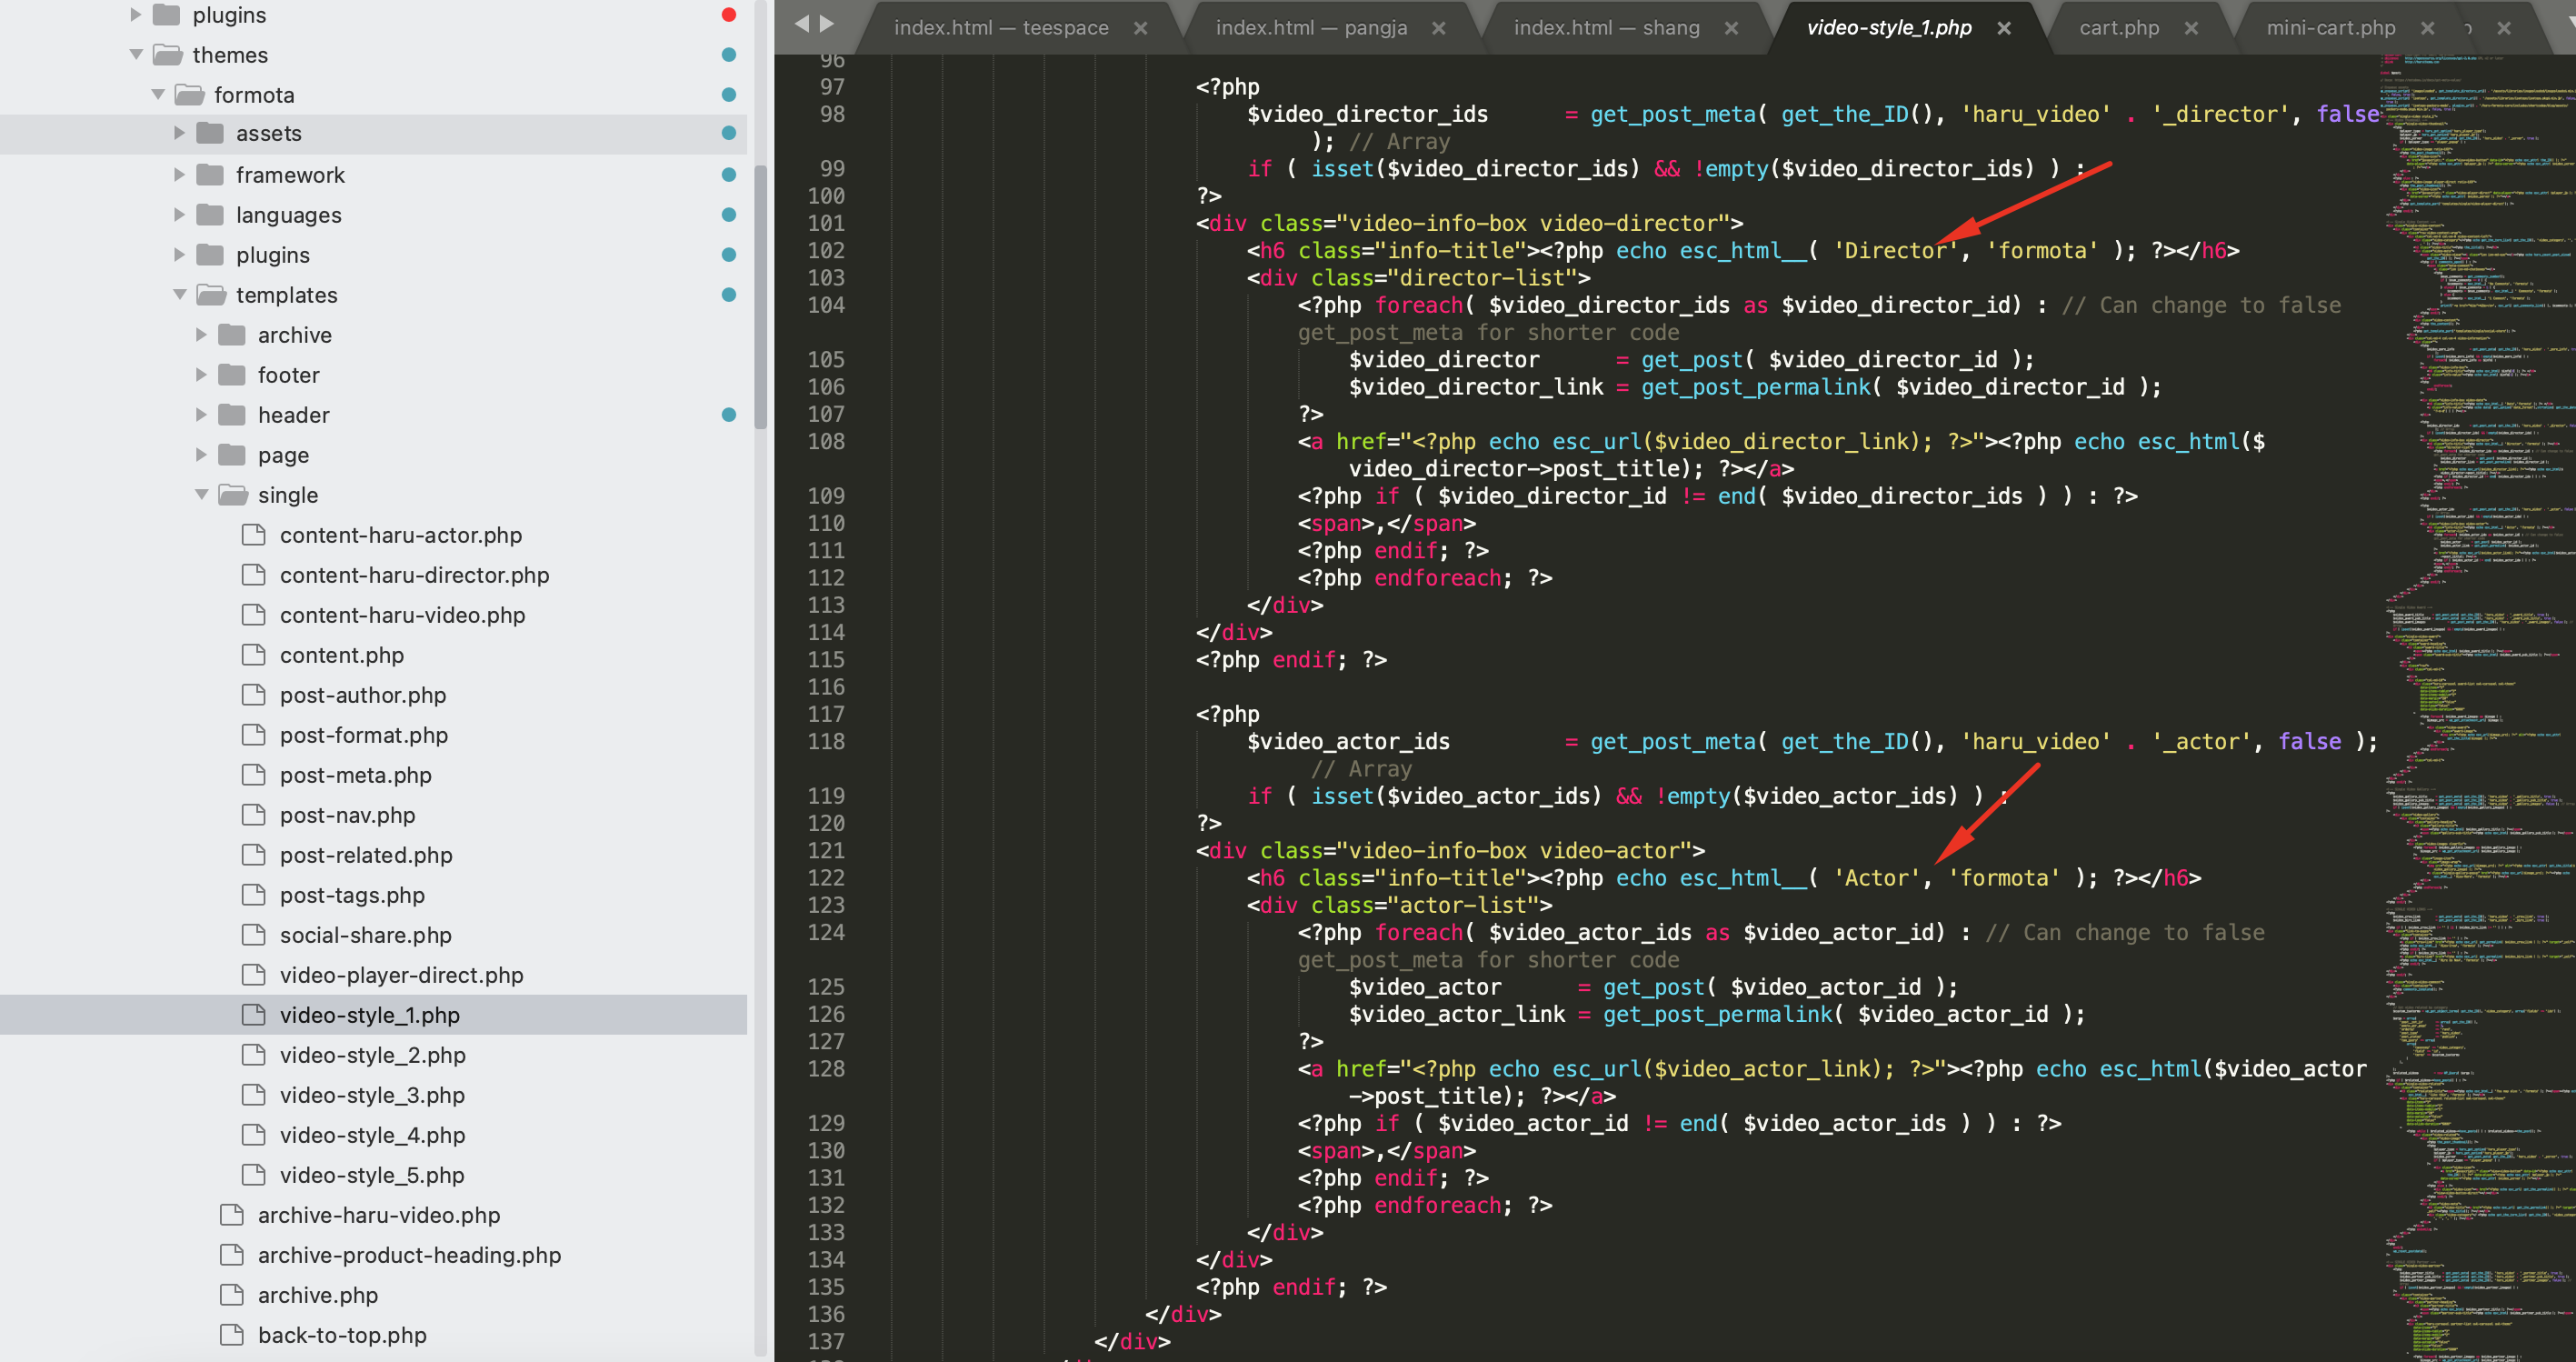Image resolution: width=2576 pixels, height=1362 pixels.
Task: Expand the framework folder arrow
Action: pyautogui.click(x=179, y=174)
